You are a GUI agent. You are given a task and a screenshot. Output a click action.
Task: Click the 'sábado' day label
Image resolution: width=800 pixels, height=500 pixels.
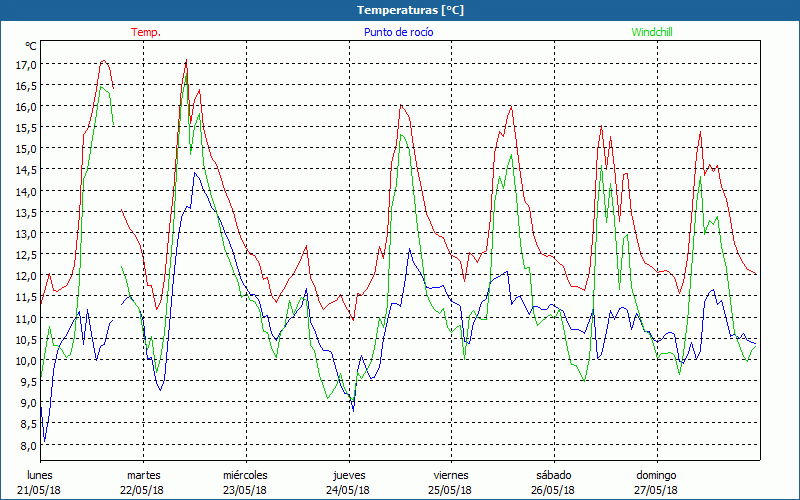click(x=554, y=475)
